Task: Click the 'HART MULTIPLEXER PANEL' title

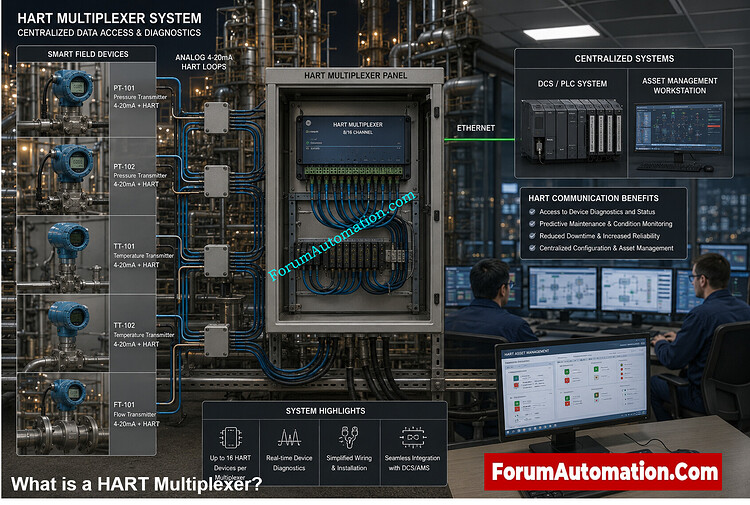Action: coord(355,76)
